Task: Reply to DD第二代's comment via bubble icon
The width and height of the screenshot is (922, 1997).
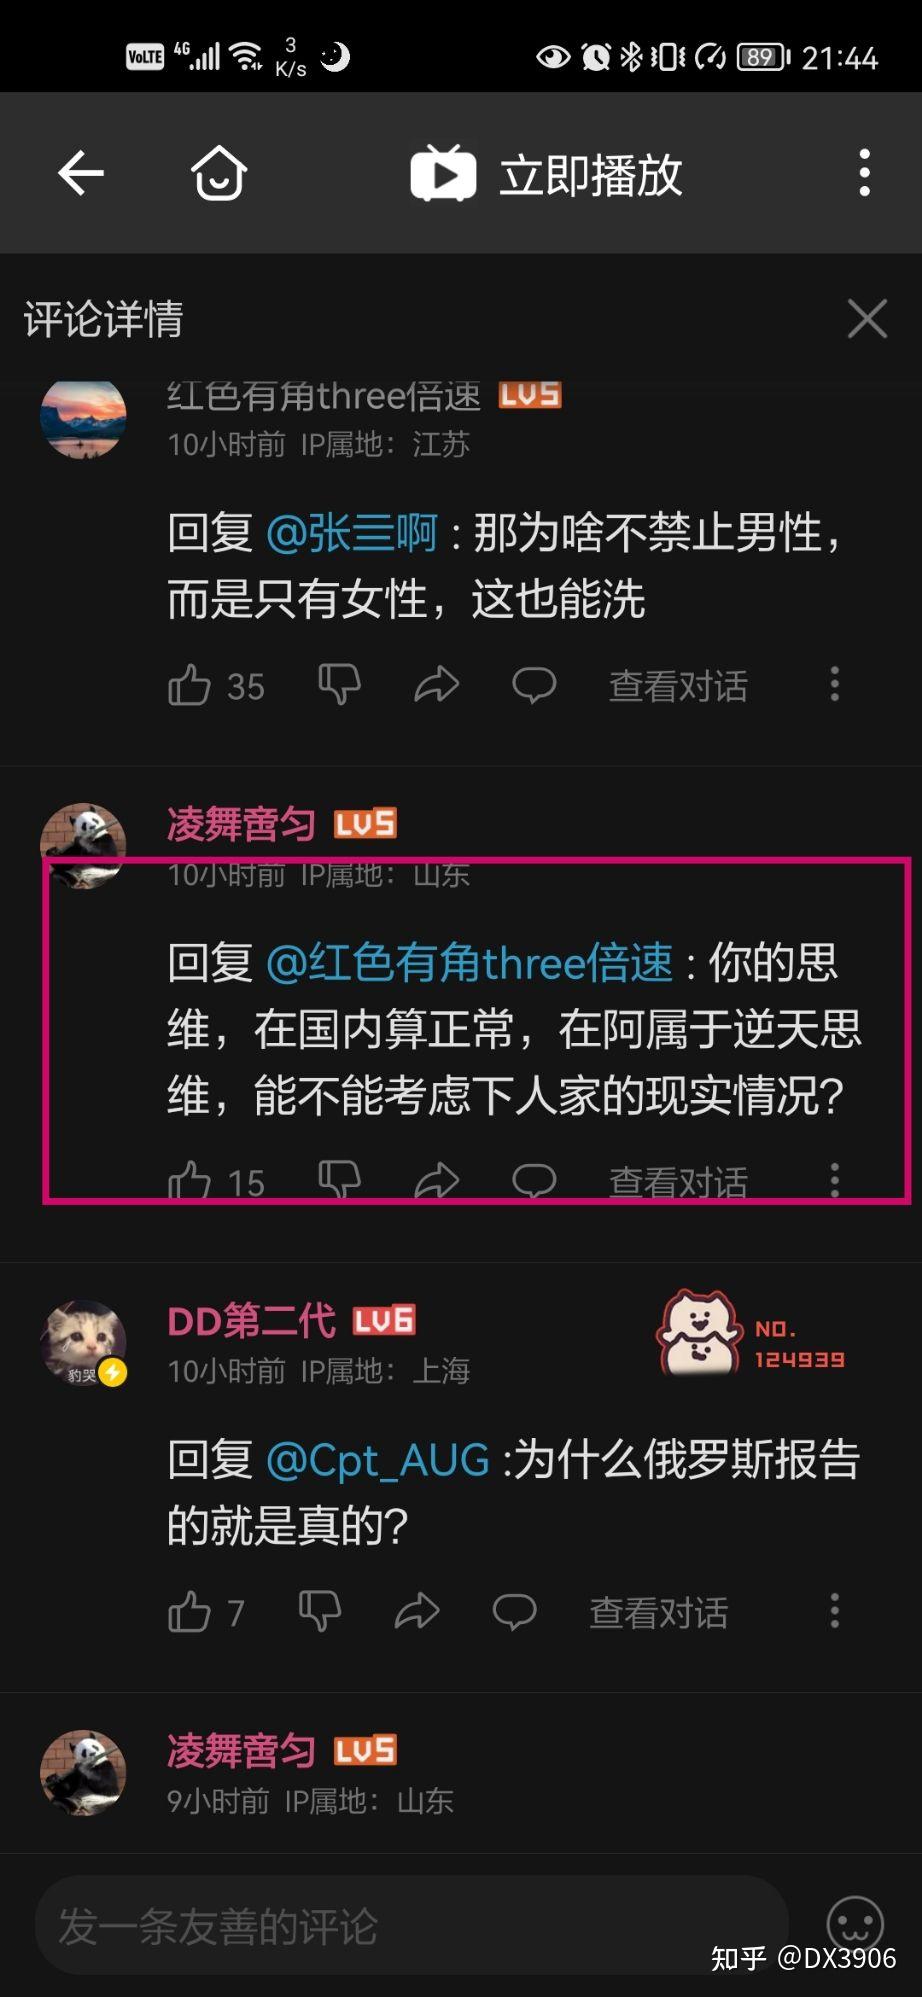Action: [x=514, y=1612]
